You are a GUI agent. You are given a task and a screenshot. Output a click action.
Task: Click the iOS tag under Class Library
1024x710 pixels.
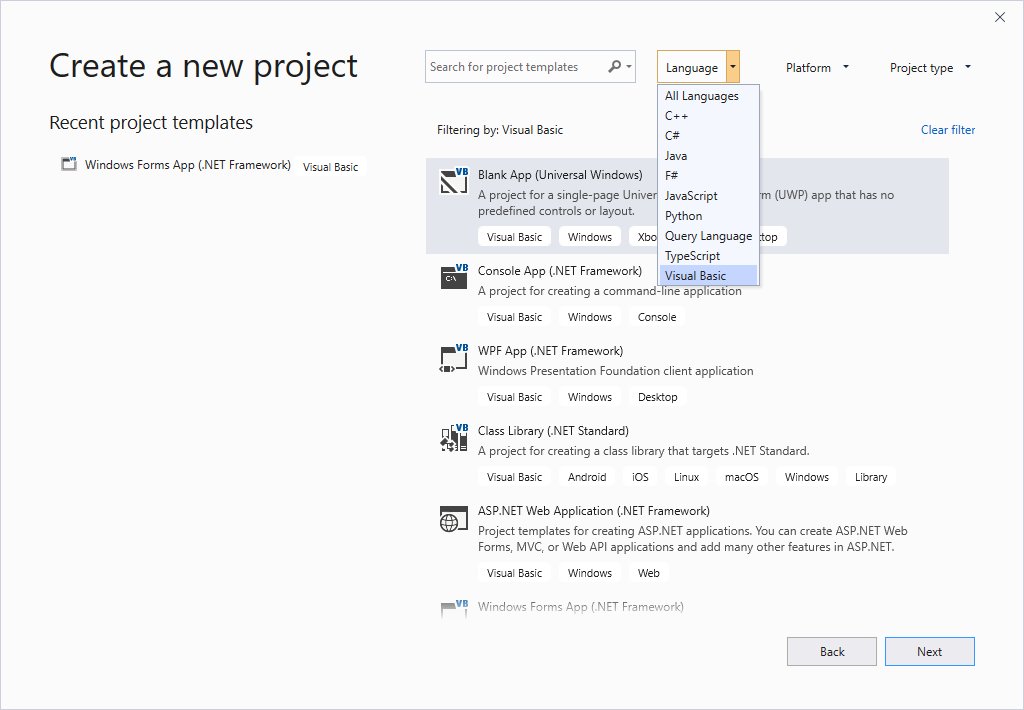640,477
